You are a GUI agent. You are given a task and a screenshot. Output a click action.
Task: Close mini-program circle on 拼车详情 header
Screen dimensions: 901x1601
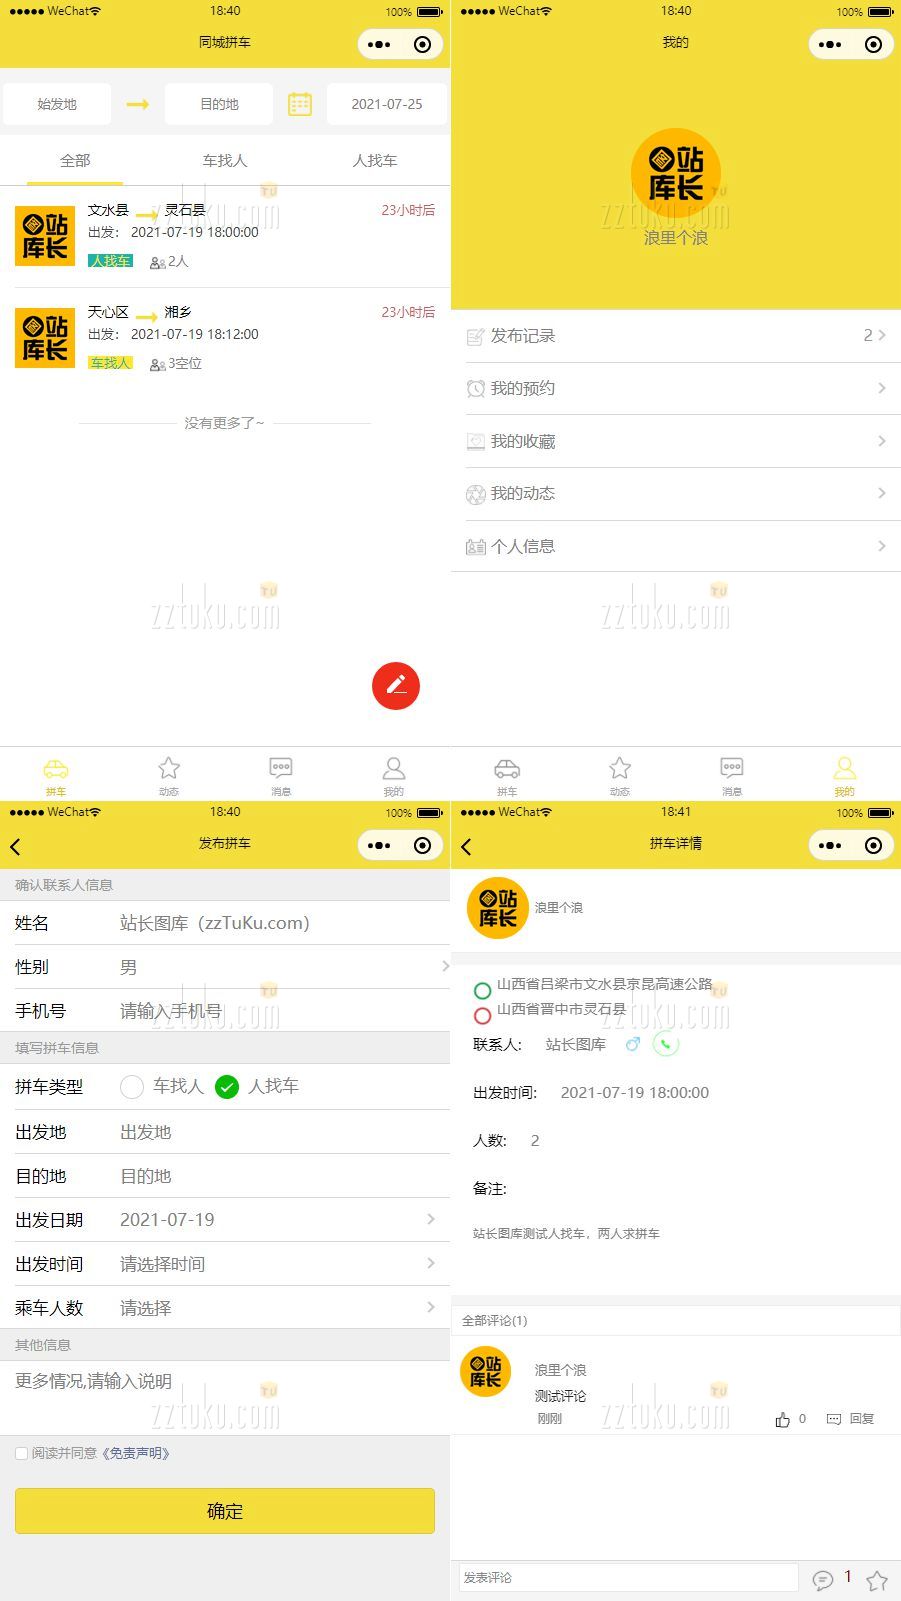click(873, 845)
